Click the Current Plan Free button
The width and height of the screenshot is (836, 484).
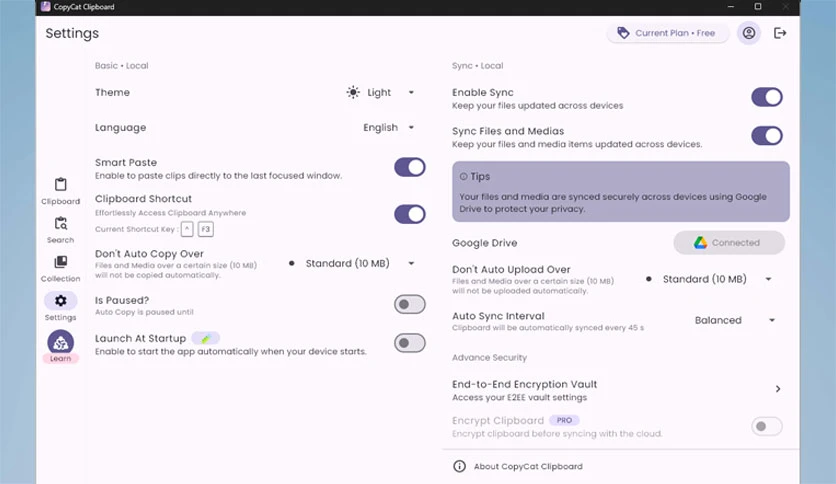[x=668, y=33]
